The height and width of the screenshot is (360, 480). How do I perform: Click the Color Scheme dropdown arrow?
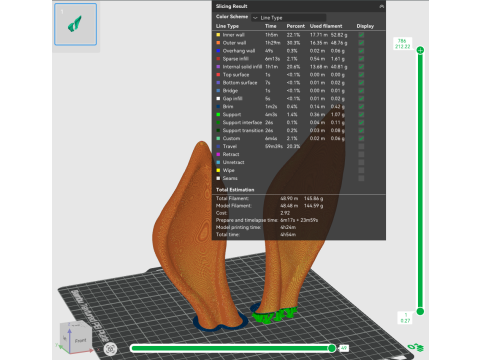(255, 18)
